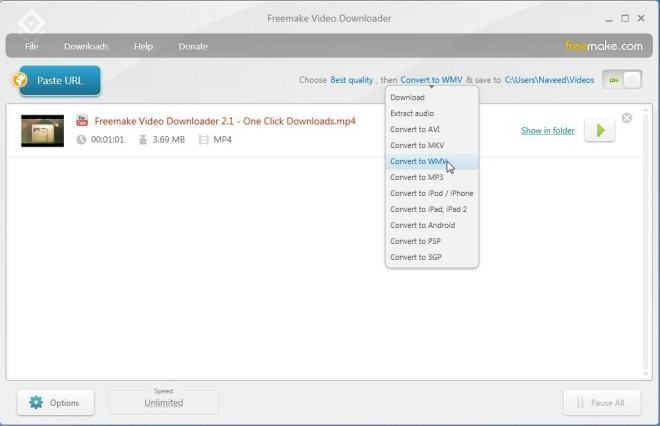The height and width of the screenshot is (426, 660).
Task: Select Extract audio from the action list
Action: (x=432, y=113)
